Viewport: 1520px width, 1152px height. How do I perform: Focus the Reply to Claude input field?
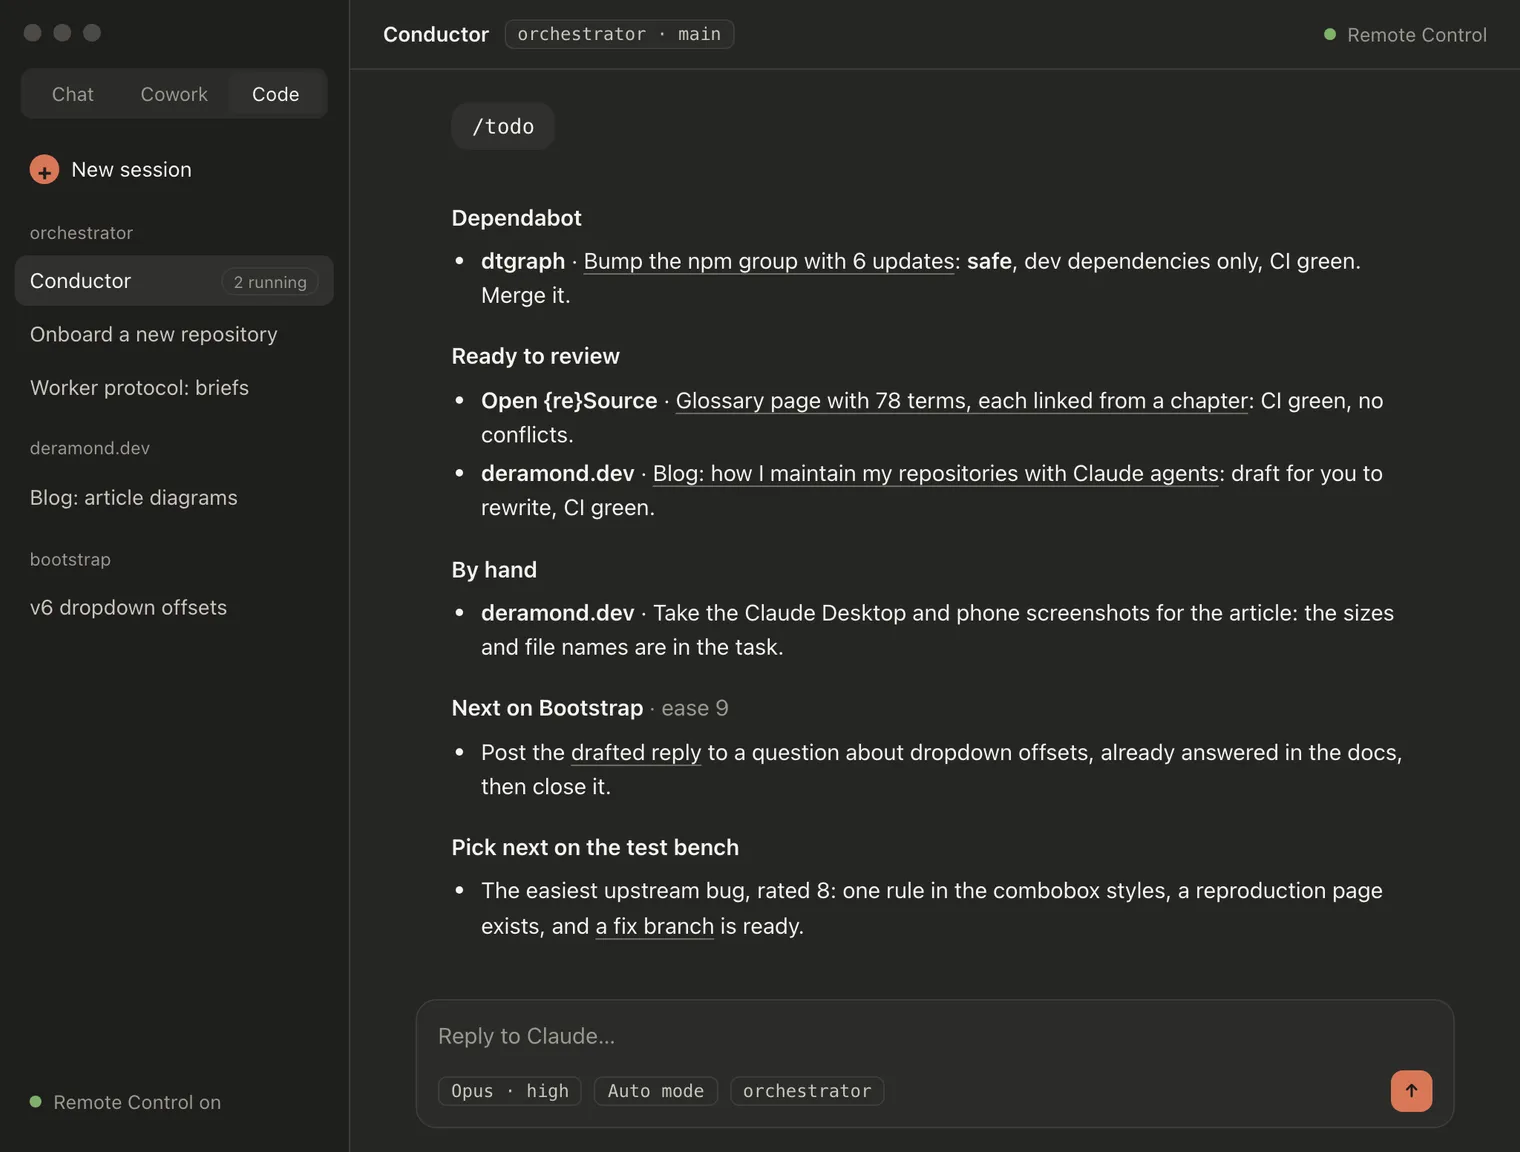[934, 1036]
